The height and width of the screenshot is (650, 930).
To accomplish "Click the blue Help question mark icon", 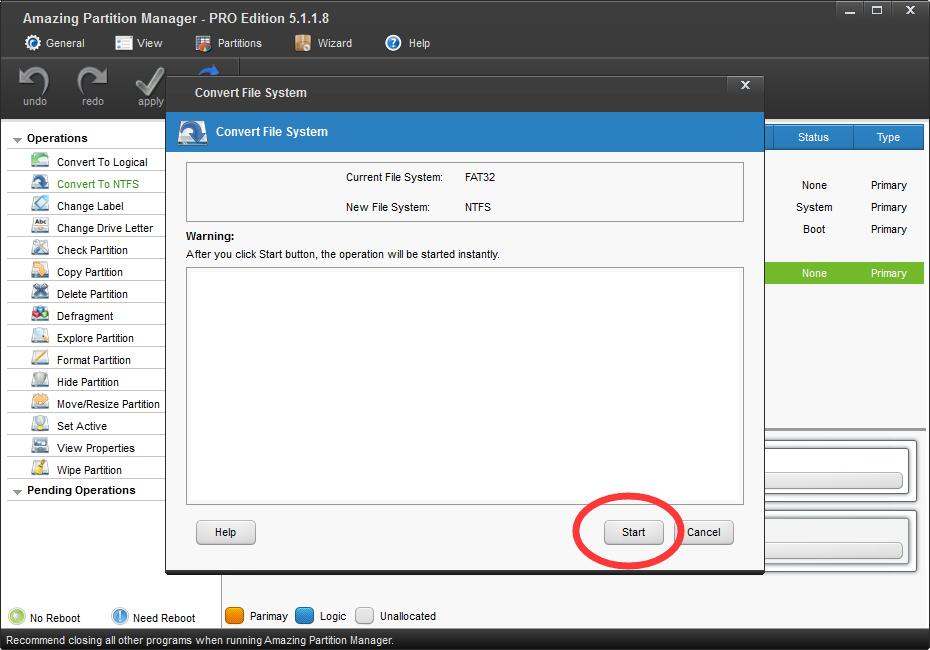I will pyautogui.click(x=393, y=43).
